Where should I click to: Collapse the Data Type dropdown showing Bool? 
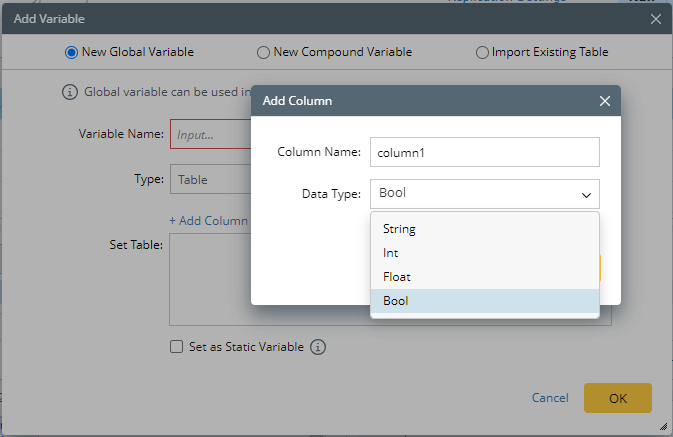point(585,194)
